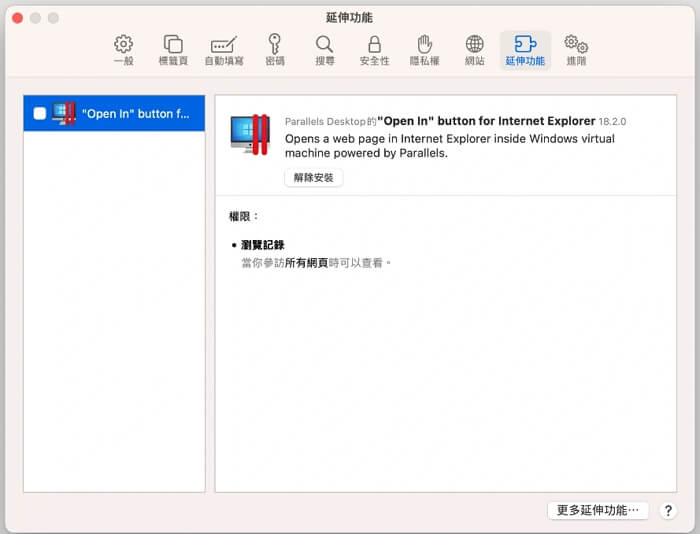Click the large Parallels Desktop icon in details

coord(250,134)
